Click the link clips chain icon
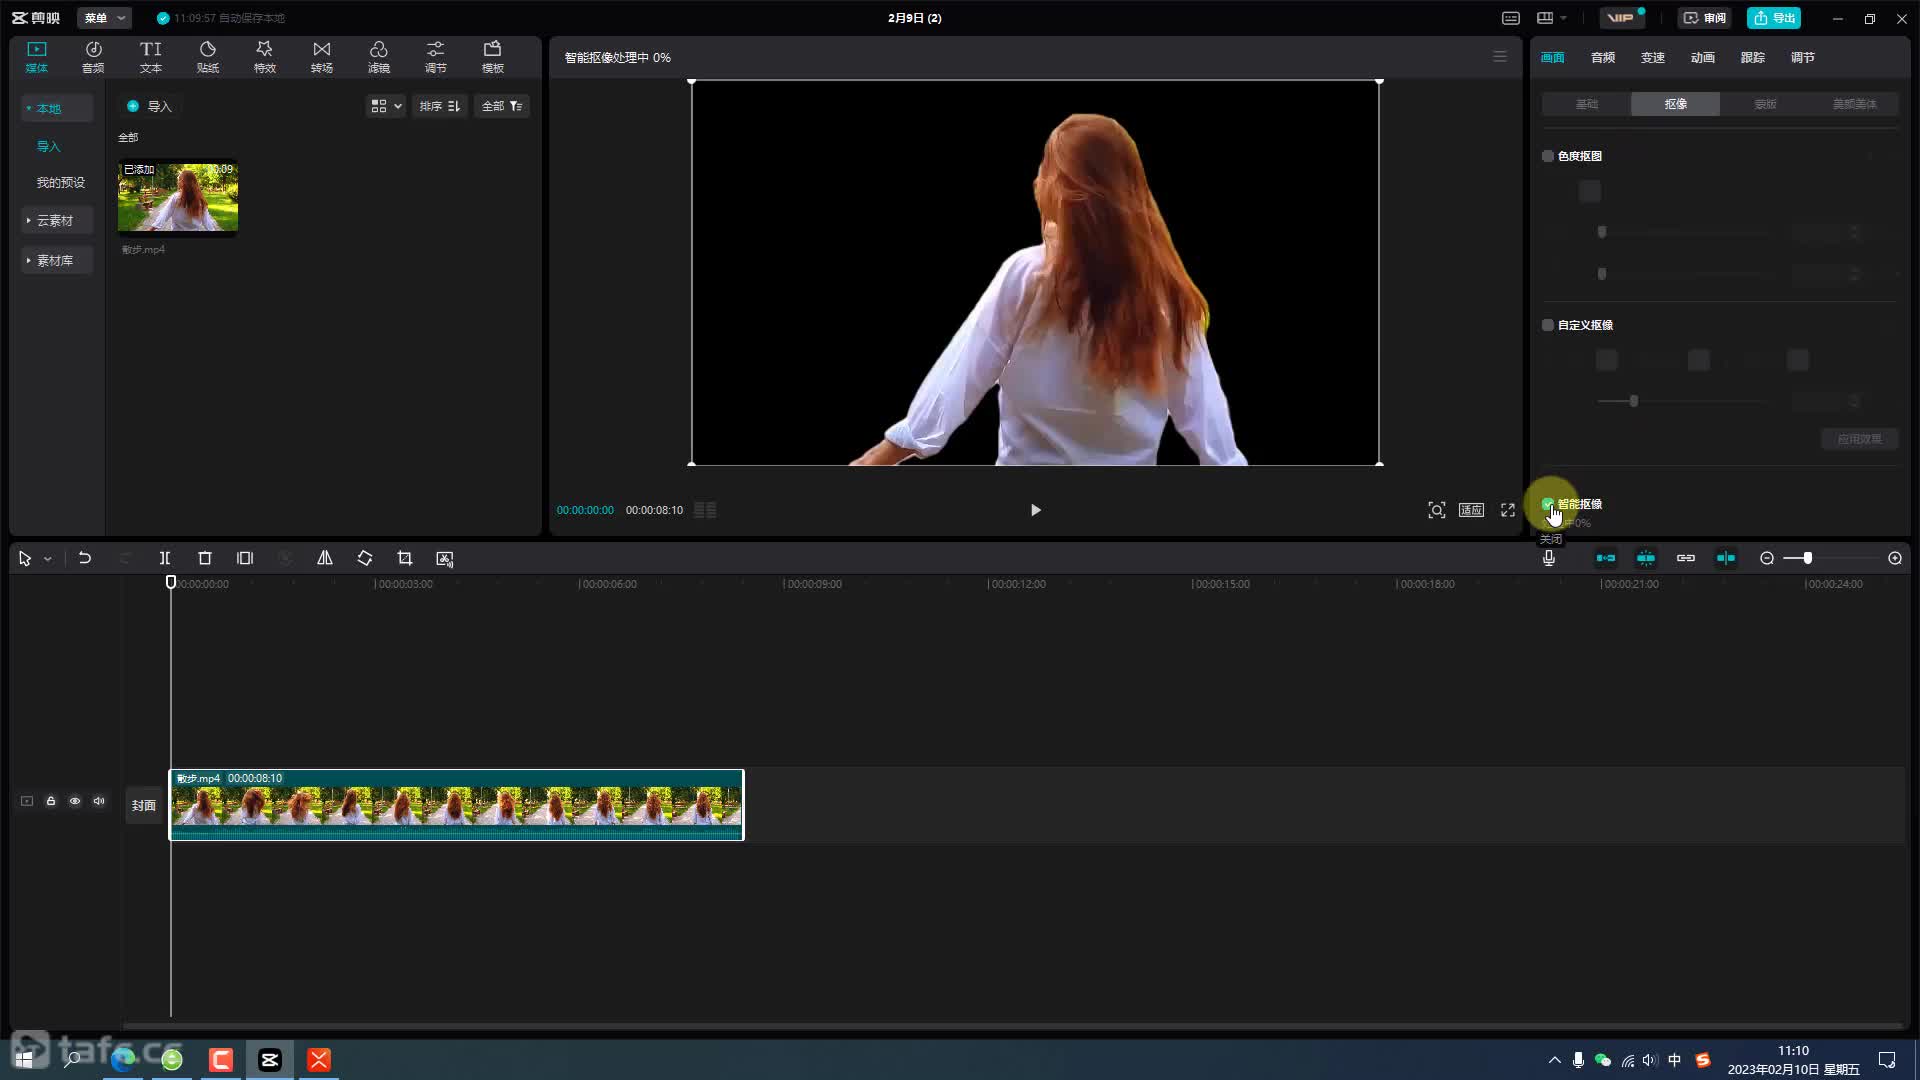1920x1080 pixels. click(1686, 558)
